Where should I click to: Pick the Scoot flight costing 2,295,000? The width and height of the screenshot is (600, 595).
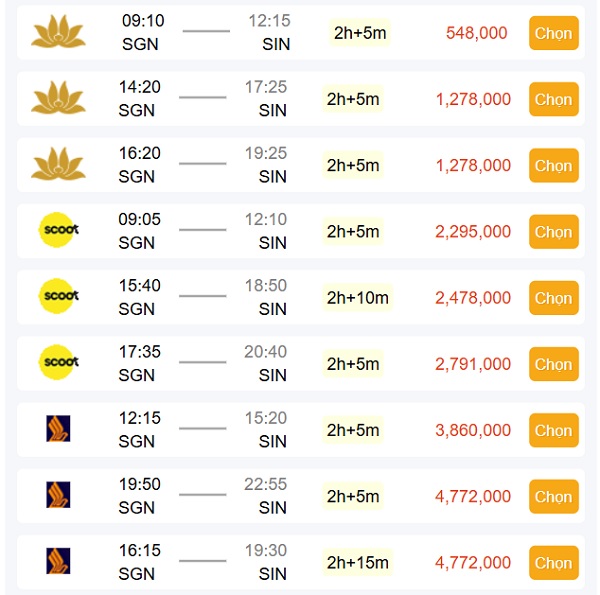click(x=553, y=232)
